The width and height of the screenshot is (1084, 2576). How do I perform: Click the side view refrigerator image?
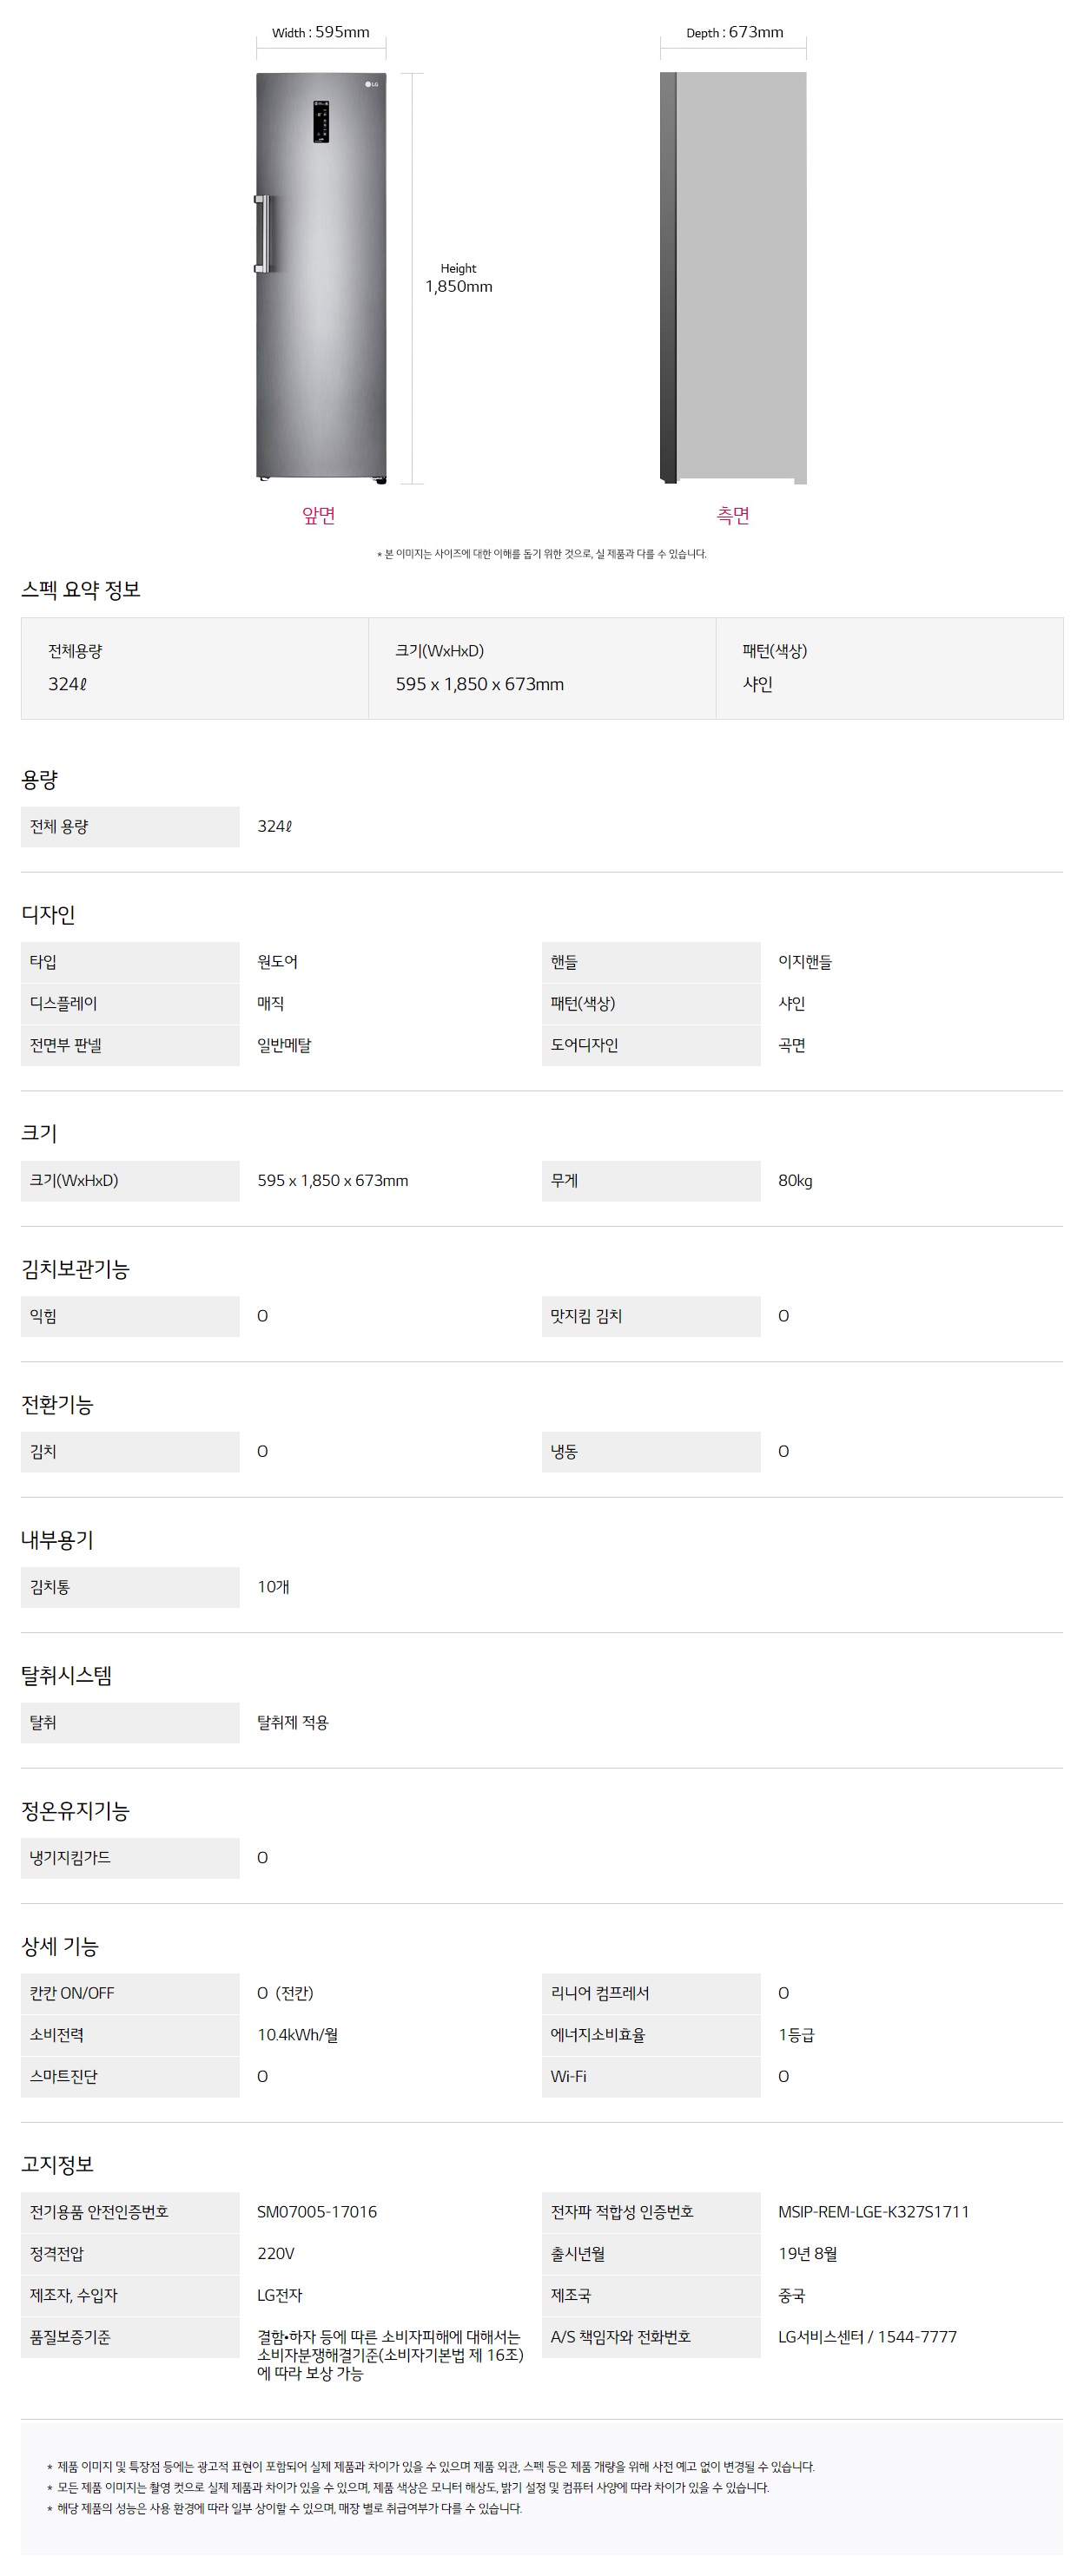point(733,277)
